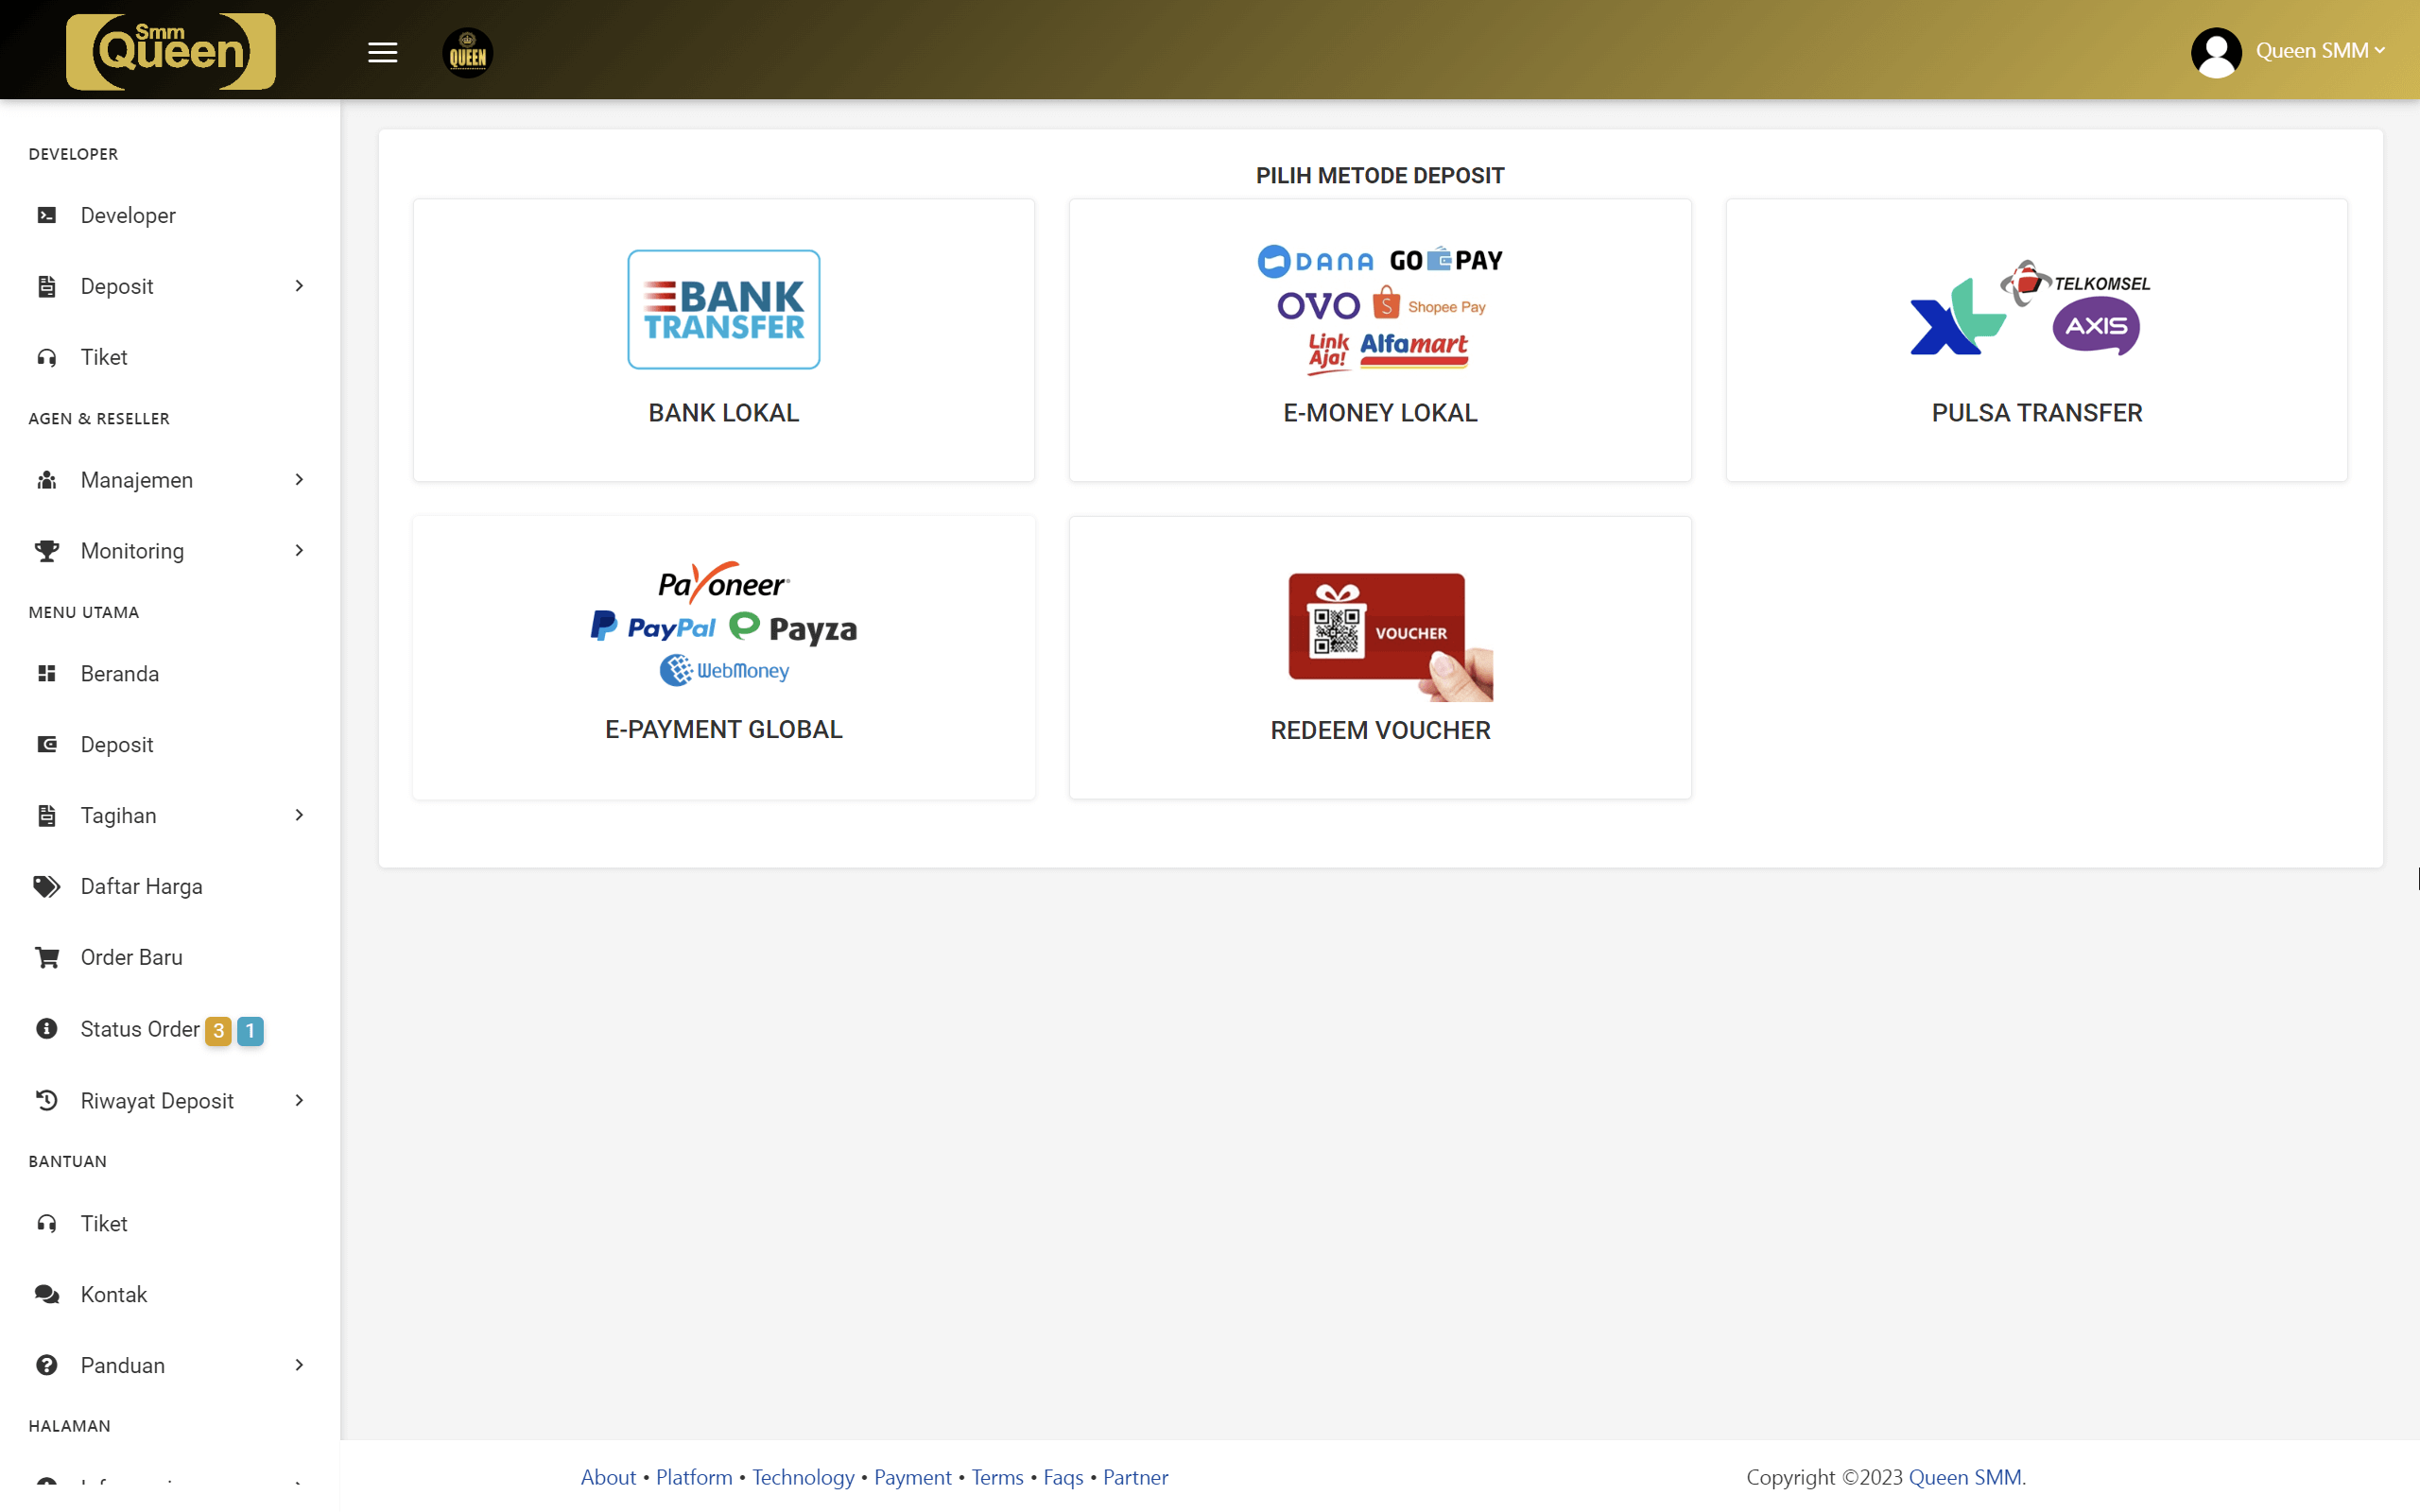This screenshot has height=1512, width=2420.
Task: Open Daftar Harga price list
Action: click(x=141, y=887)
